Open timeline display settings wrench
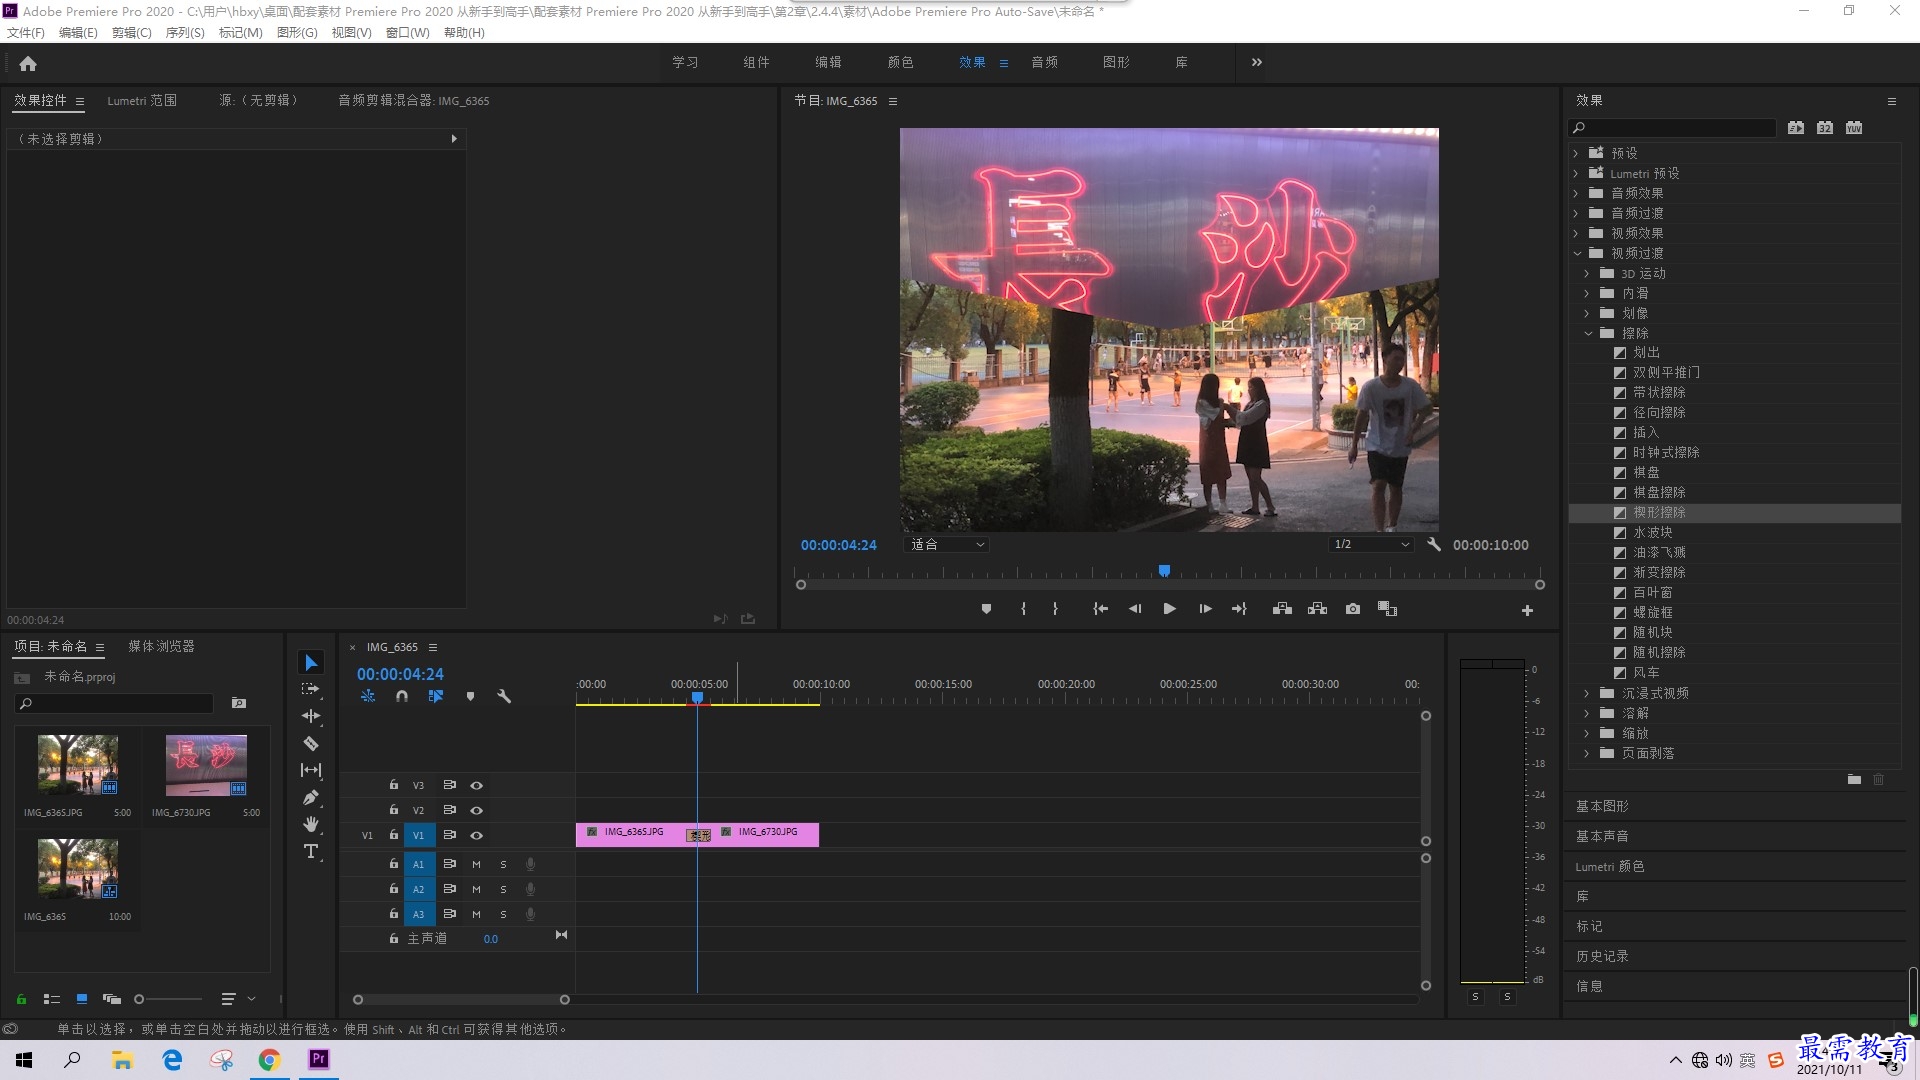Image resolution: width=1920 pixels, height=1080 pixels. coord(504,696)
